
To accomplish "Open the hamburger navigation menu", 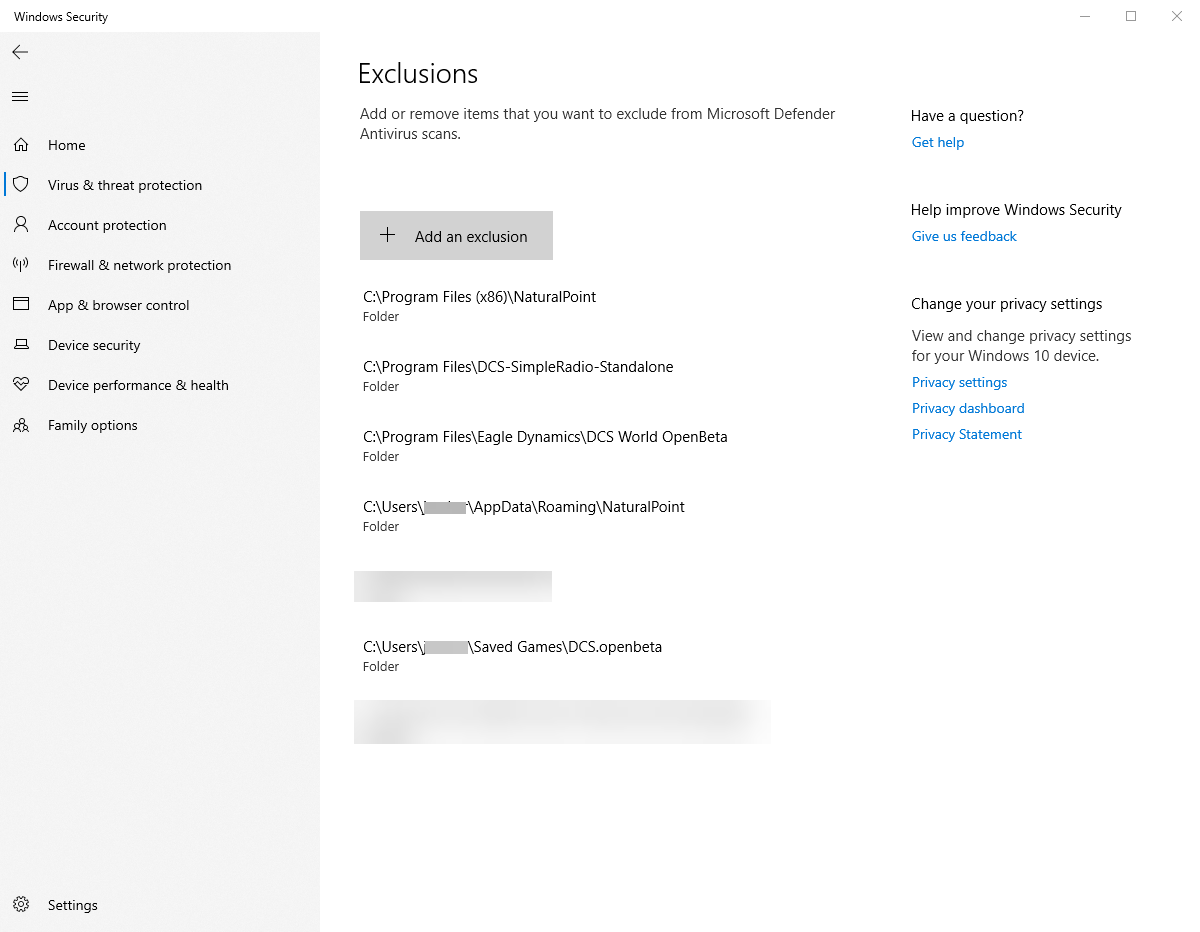I will tap(20, 97).
